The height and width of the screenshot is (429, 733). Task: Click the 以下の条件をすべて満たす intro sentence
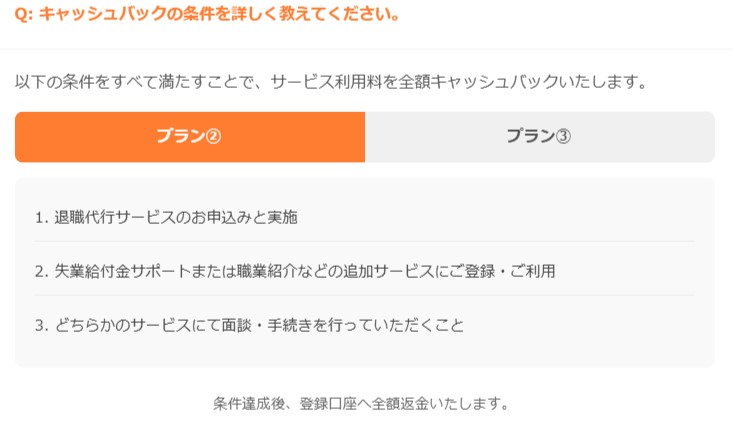331,82
